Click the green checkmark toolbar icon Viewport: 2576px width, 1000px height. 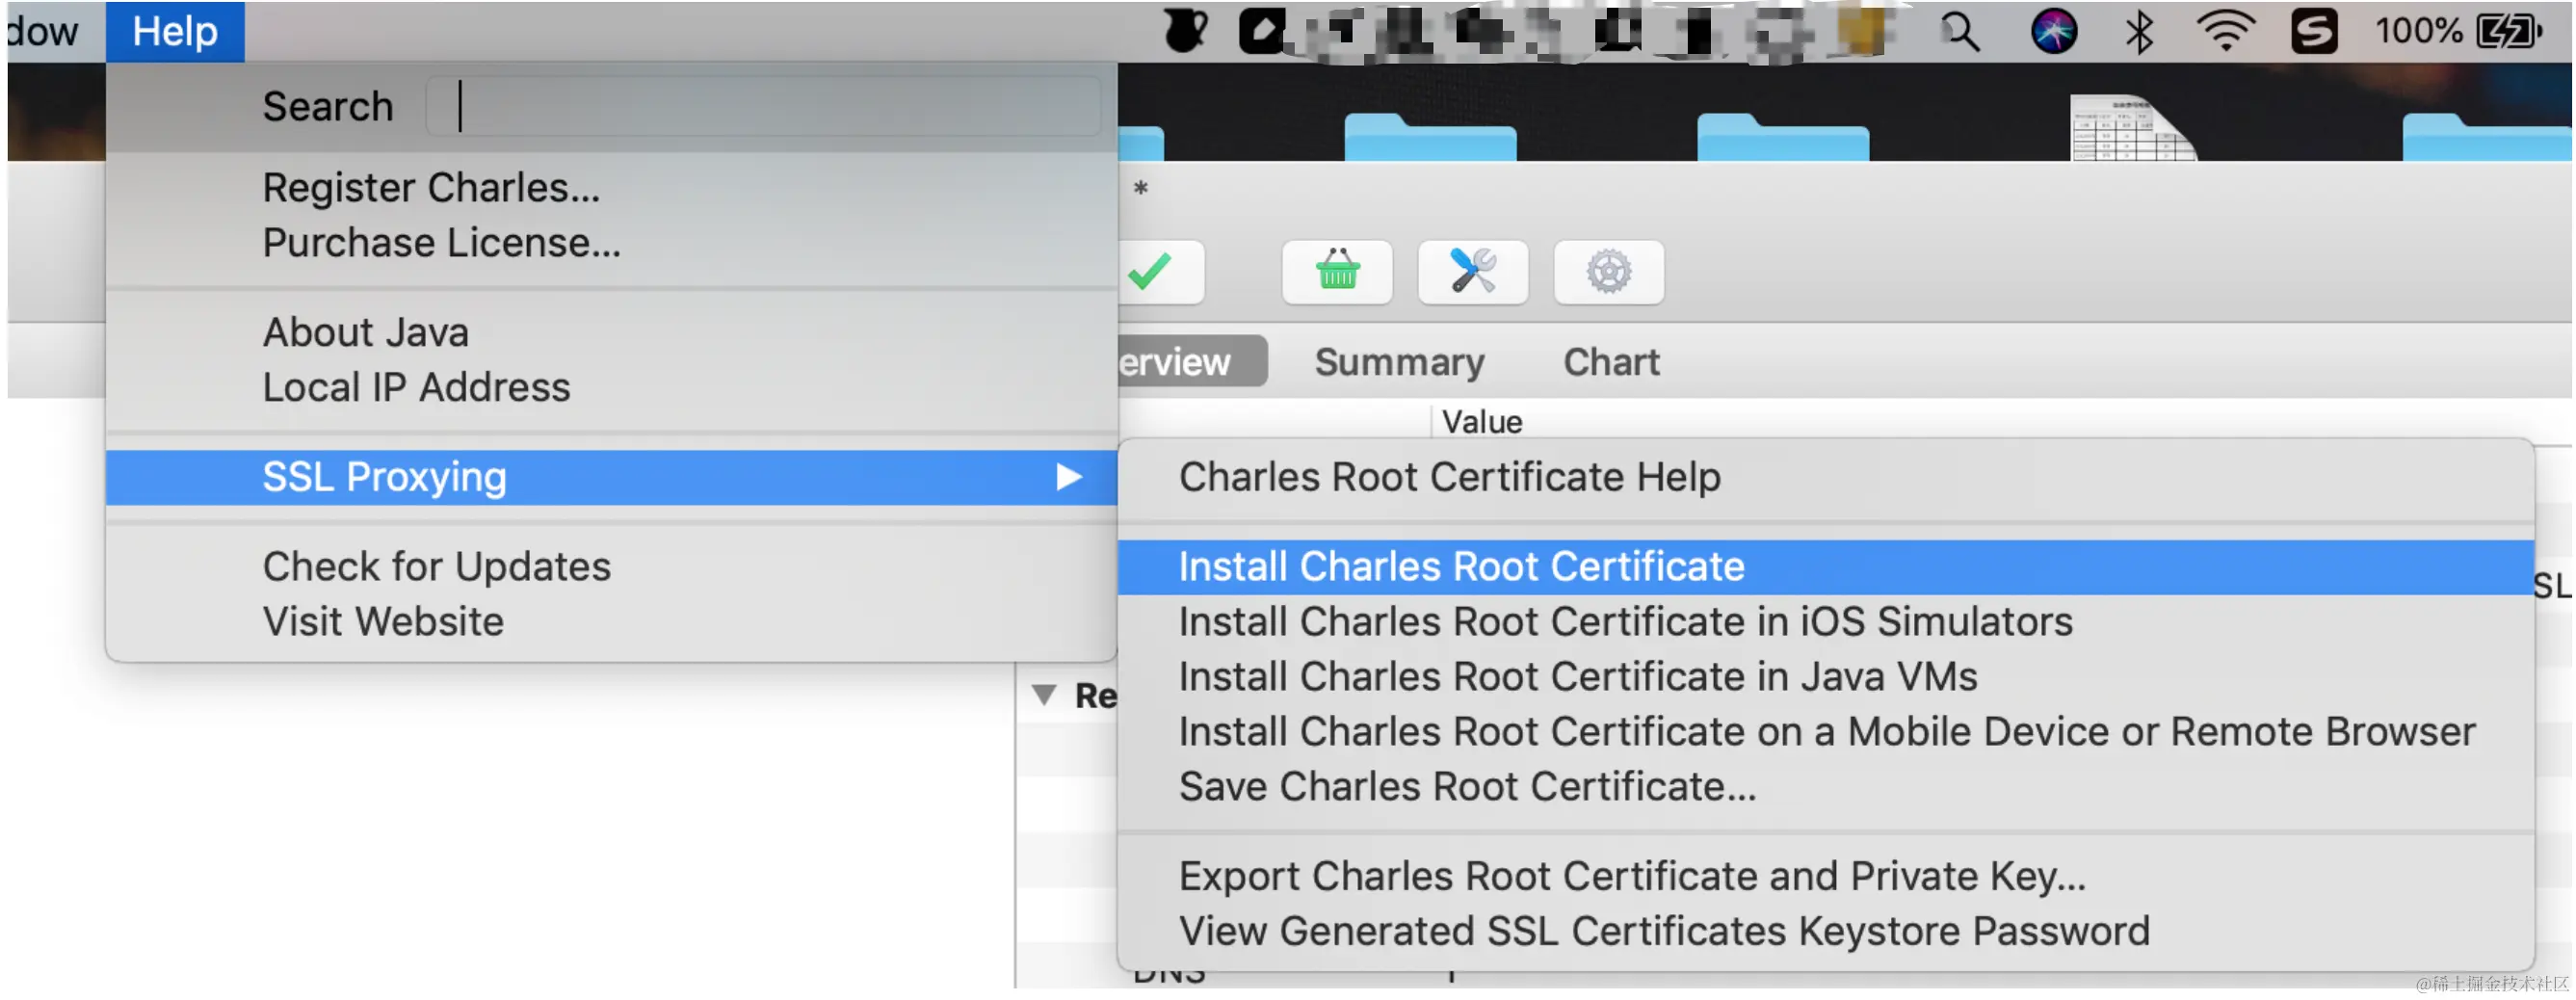1151,271
